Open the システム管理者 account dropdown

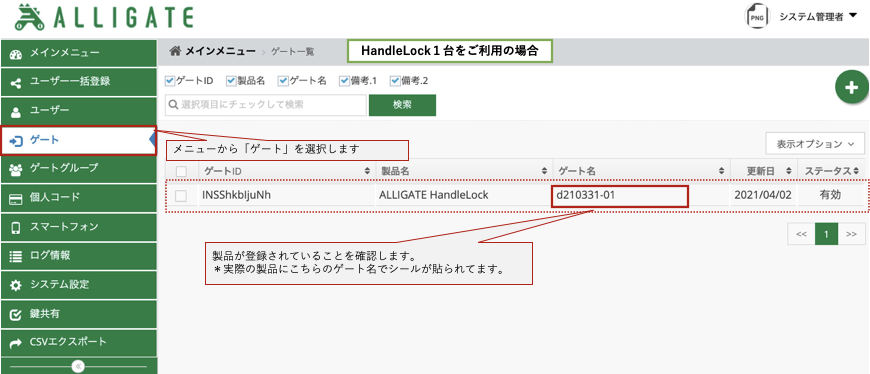[x=818, y=17]
